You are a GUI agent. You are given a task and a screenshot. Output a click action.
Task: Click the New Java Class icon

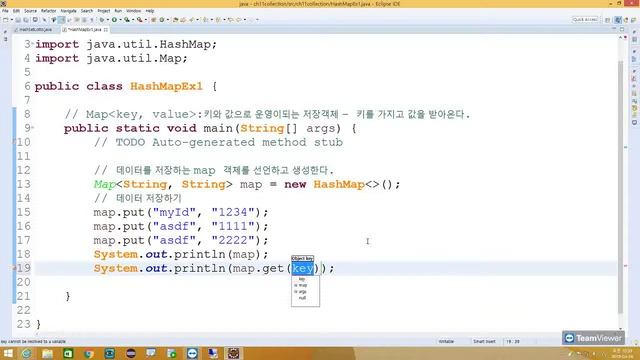tap(162, 20)
